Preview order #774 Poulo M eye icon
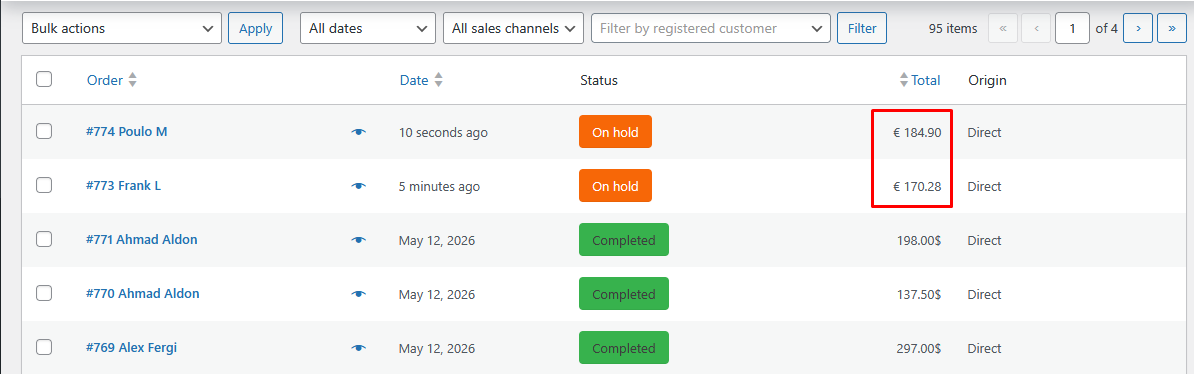1194x374 pixels. coord(359,133)
